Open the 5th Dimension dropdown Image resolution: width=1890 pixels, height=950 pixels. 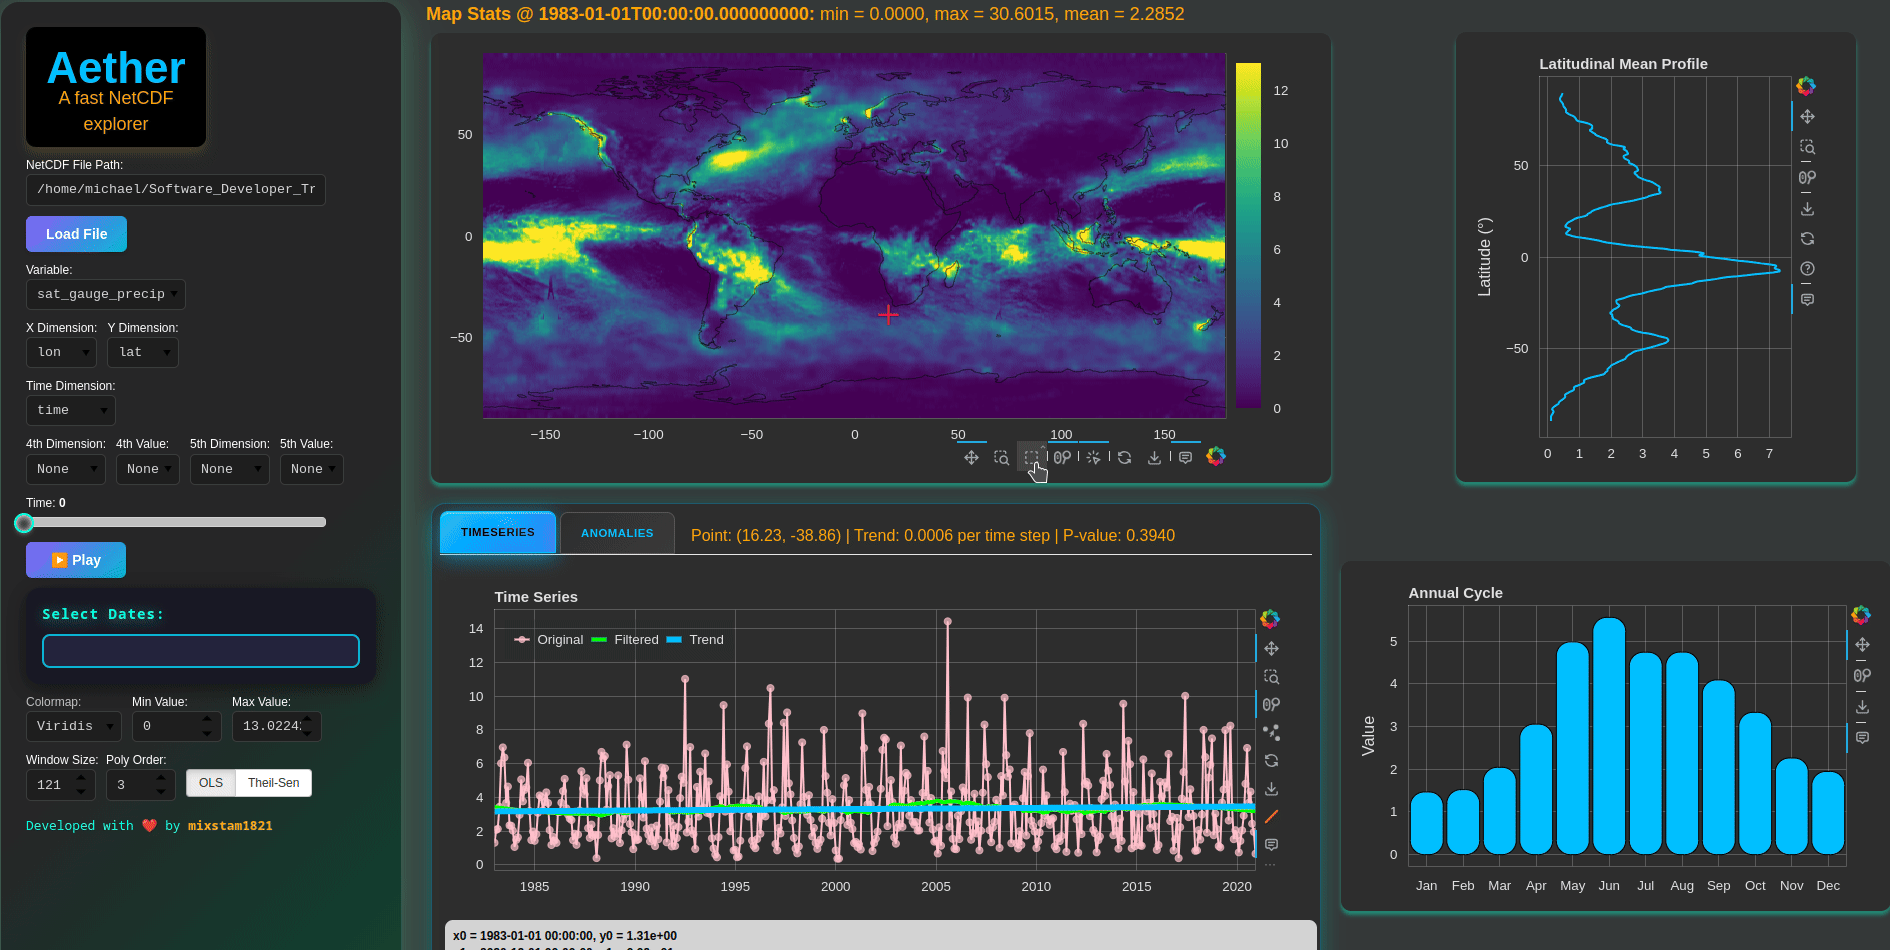pyautogui.click(x=230, y=469)
